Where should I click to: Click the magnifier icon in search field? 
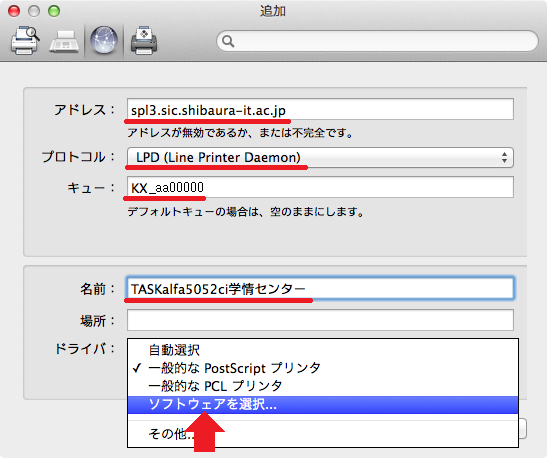point(228,41)
